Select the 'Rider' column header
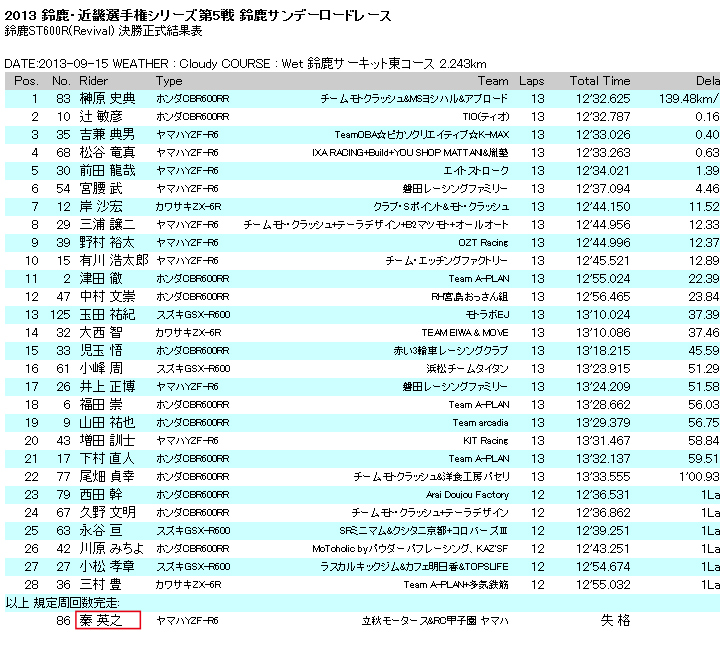Viewport: 720px width, 650px height. [94, 81]
